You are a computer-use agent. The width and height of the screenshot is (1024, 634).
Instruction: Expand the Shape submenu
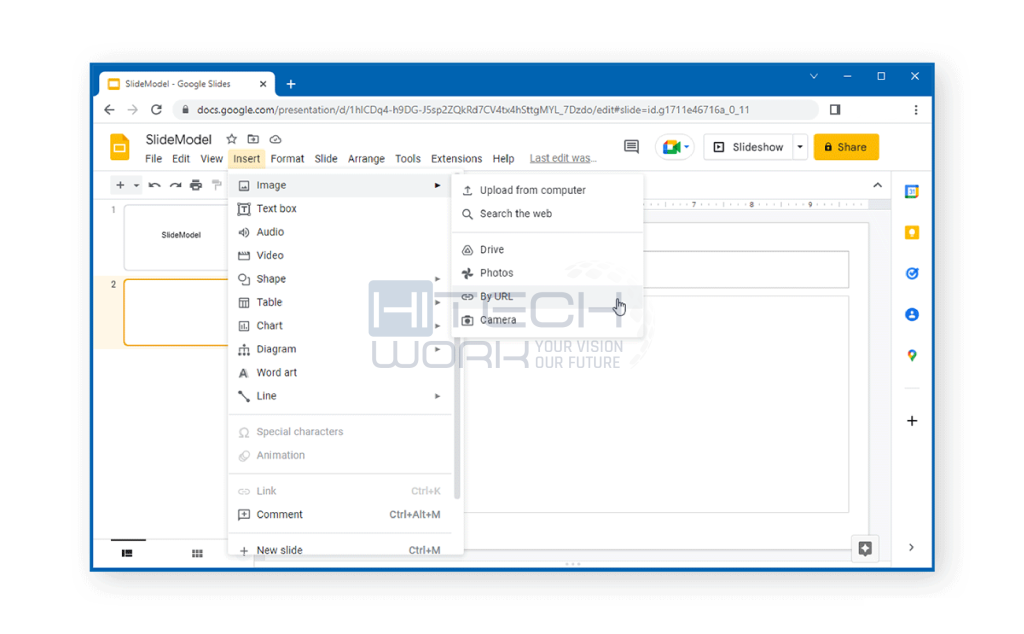pos(437,279)
